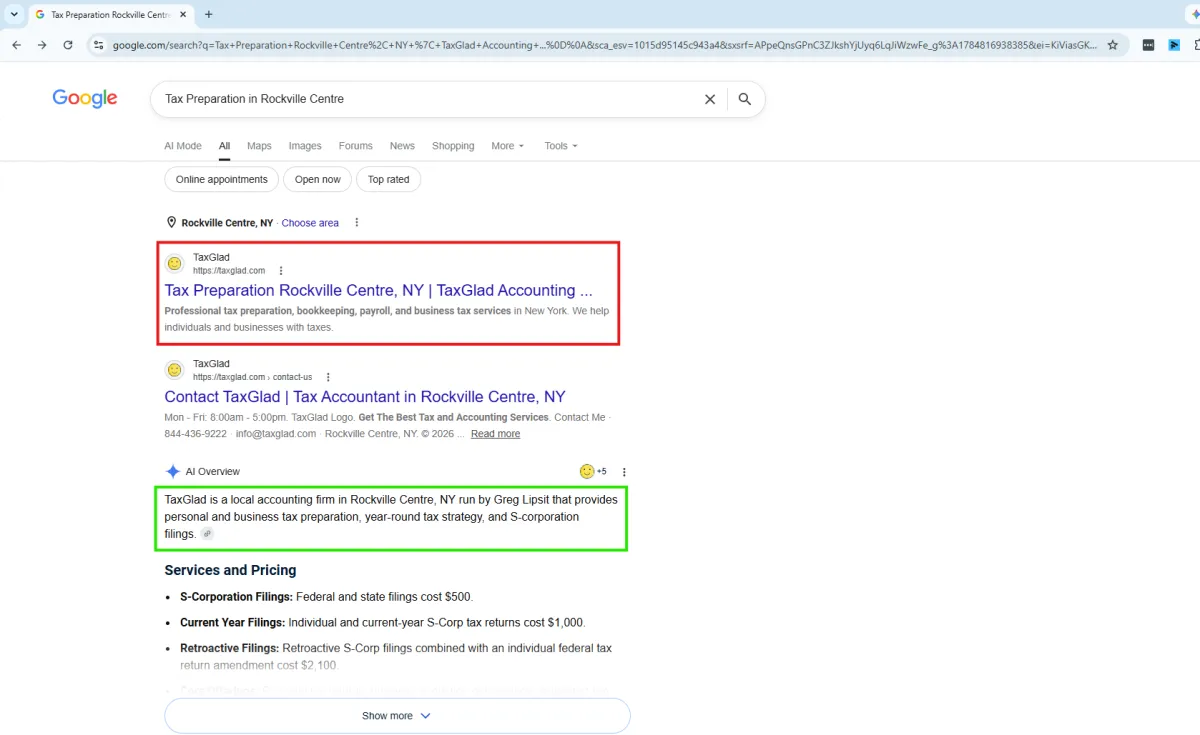1200x735 pixels.
Task: Open three-dot menu next to https://taxglad.com
Action: 281,271
